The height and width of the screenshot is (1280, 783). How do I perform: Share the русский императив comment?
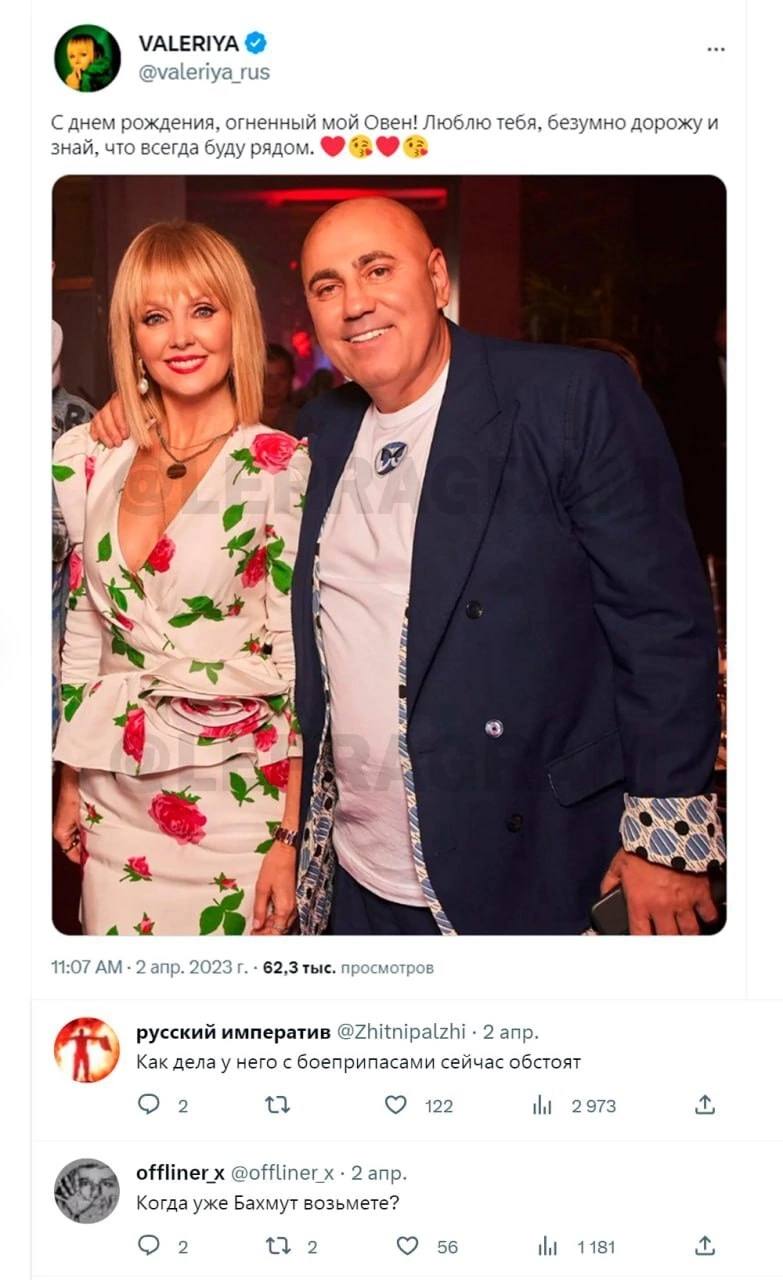pos(705,1105)
